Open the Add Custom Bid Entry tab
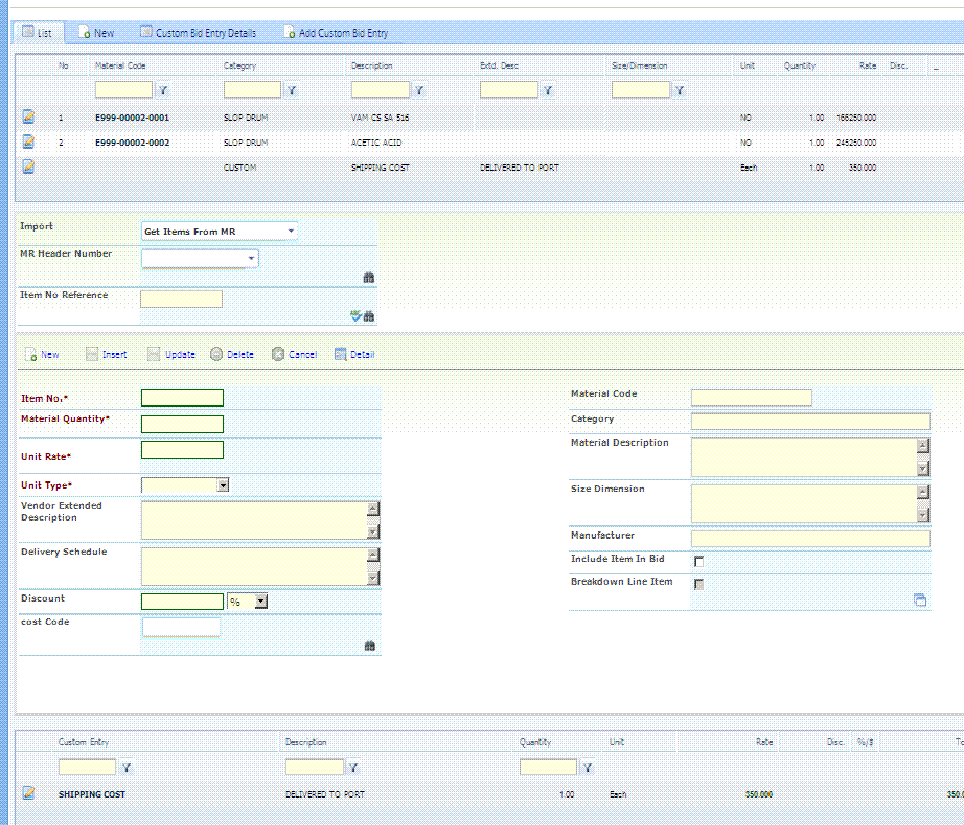964x825 pixels. [x=336, y=33]
